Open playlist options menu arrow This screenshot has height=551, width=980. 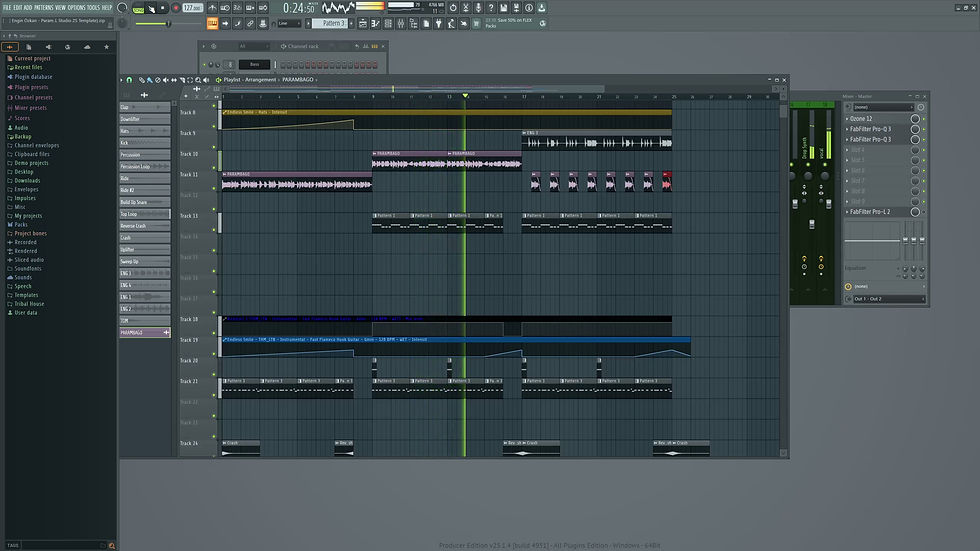pyautogui.click(x=121, y=80)
